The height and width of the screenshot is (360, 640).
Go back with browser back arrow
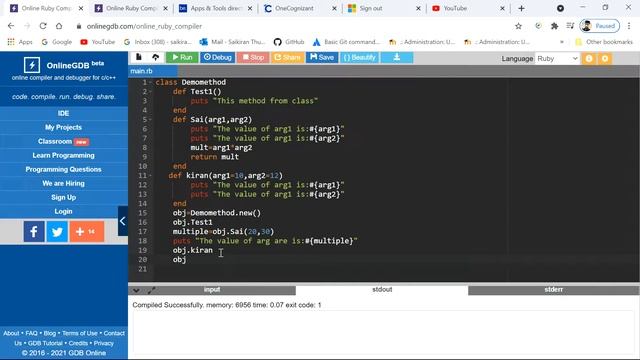[11, 26]
